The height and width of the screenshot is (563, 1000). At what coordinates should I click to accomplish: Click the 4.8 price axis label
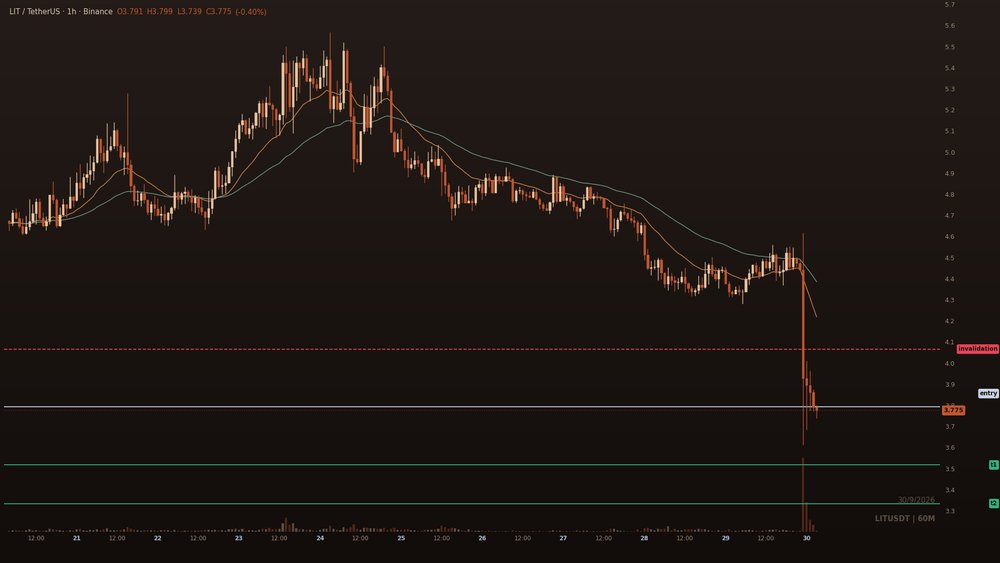click(950, 194)
